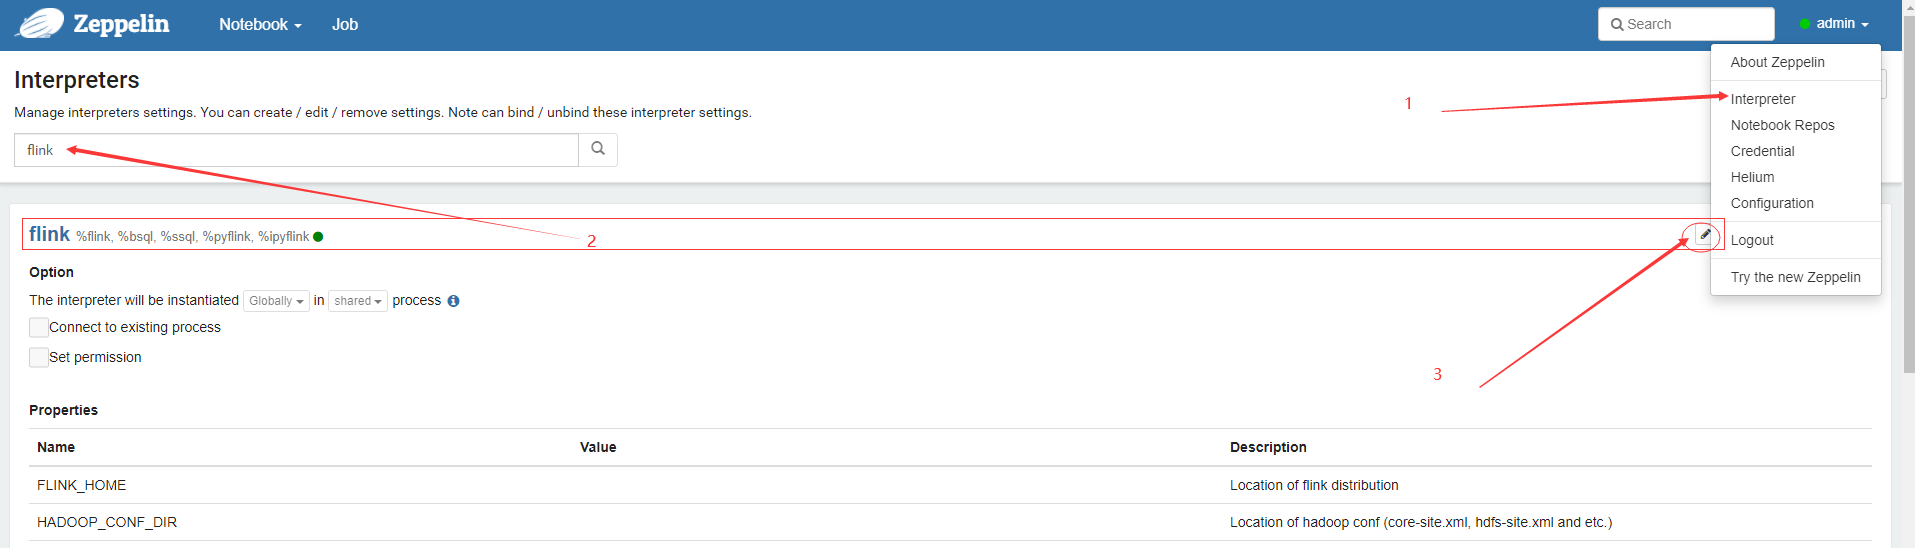Screen dimensions: 1915x548
Task: Choose Interpreter in the admin menu
Action: tap(1763, 99)
